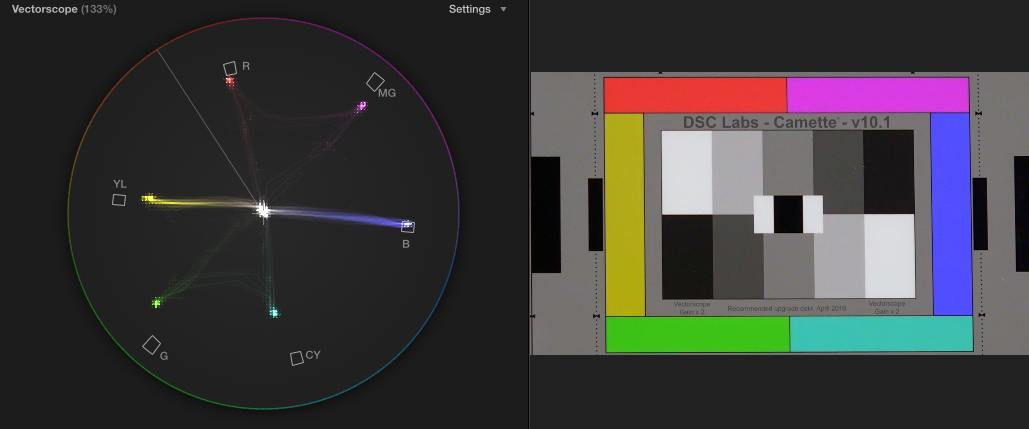
Task: Select the blue vertical bar on the chart
Action: pos(951,214)
